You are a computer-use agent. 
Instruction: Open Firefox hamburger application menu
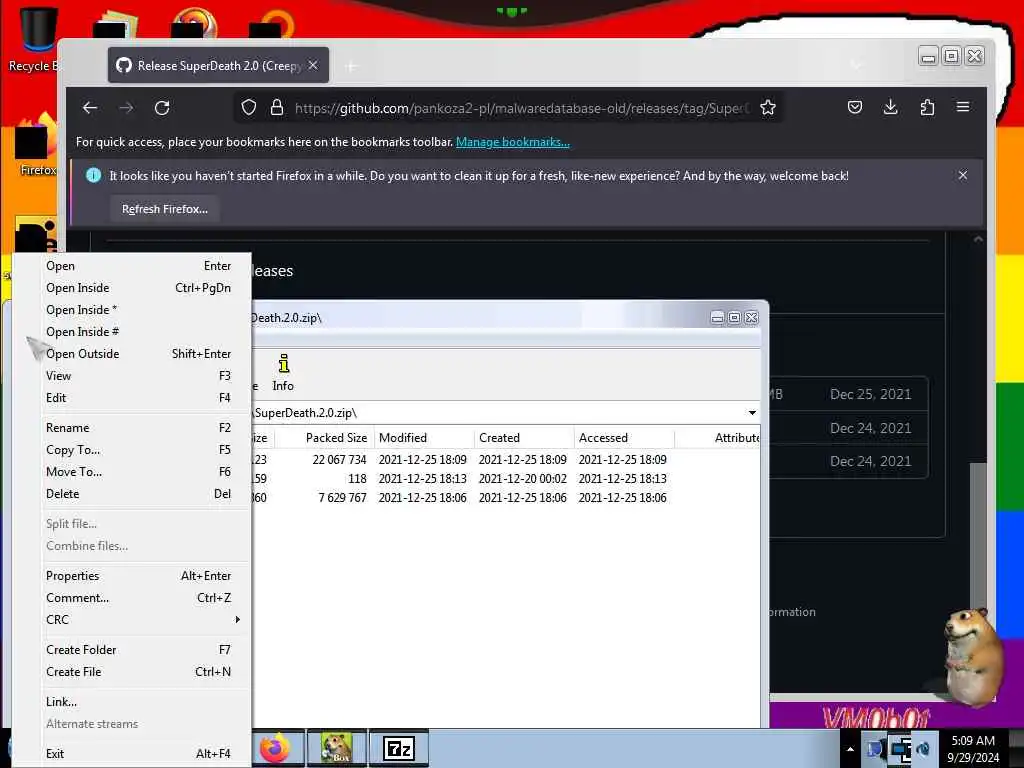point(963,107)
